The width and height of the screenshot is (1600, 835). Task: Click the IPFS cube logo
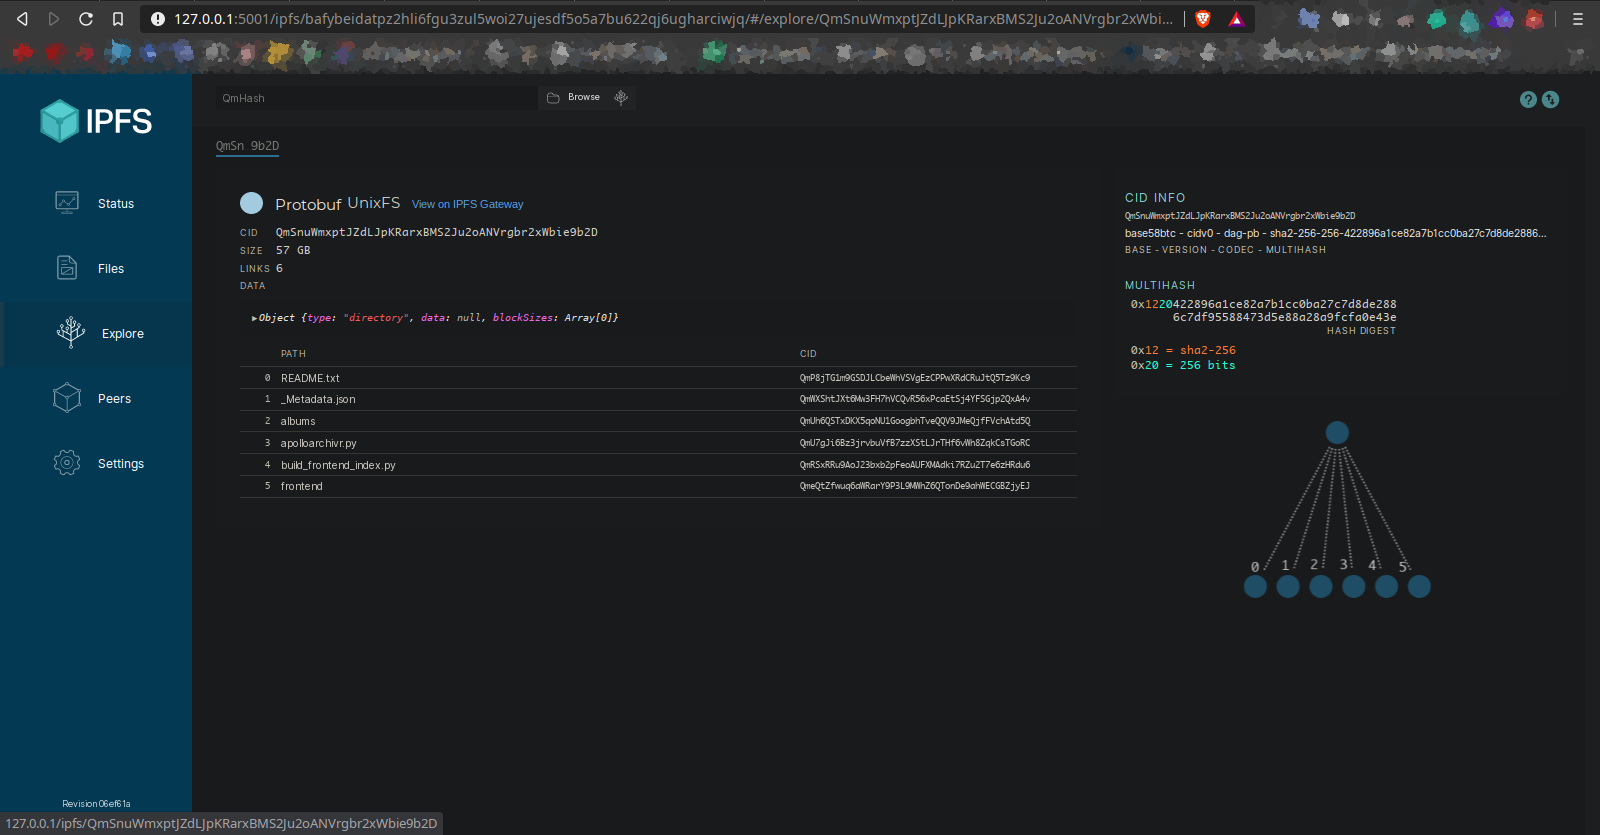pyautogui.click(x=59, y=121)
